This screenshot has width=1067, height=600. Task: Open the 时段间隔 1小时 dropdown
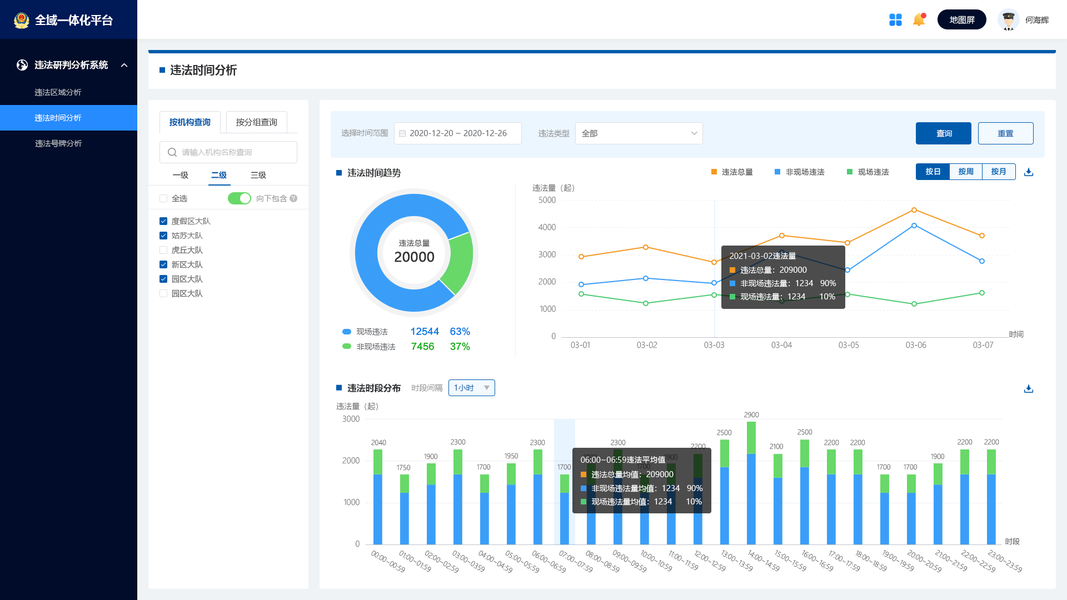point(471,388)
